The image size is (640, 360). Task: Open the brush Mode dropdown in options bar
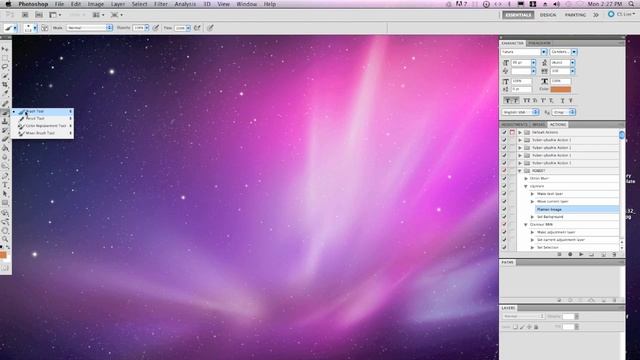(x=89, y=28)
